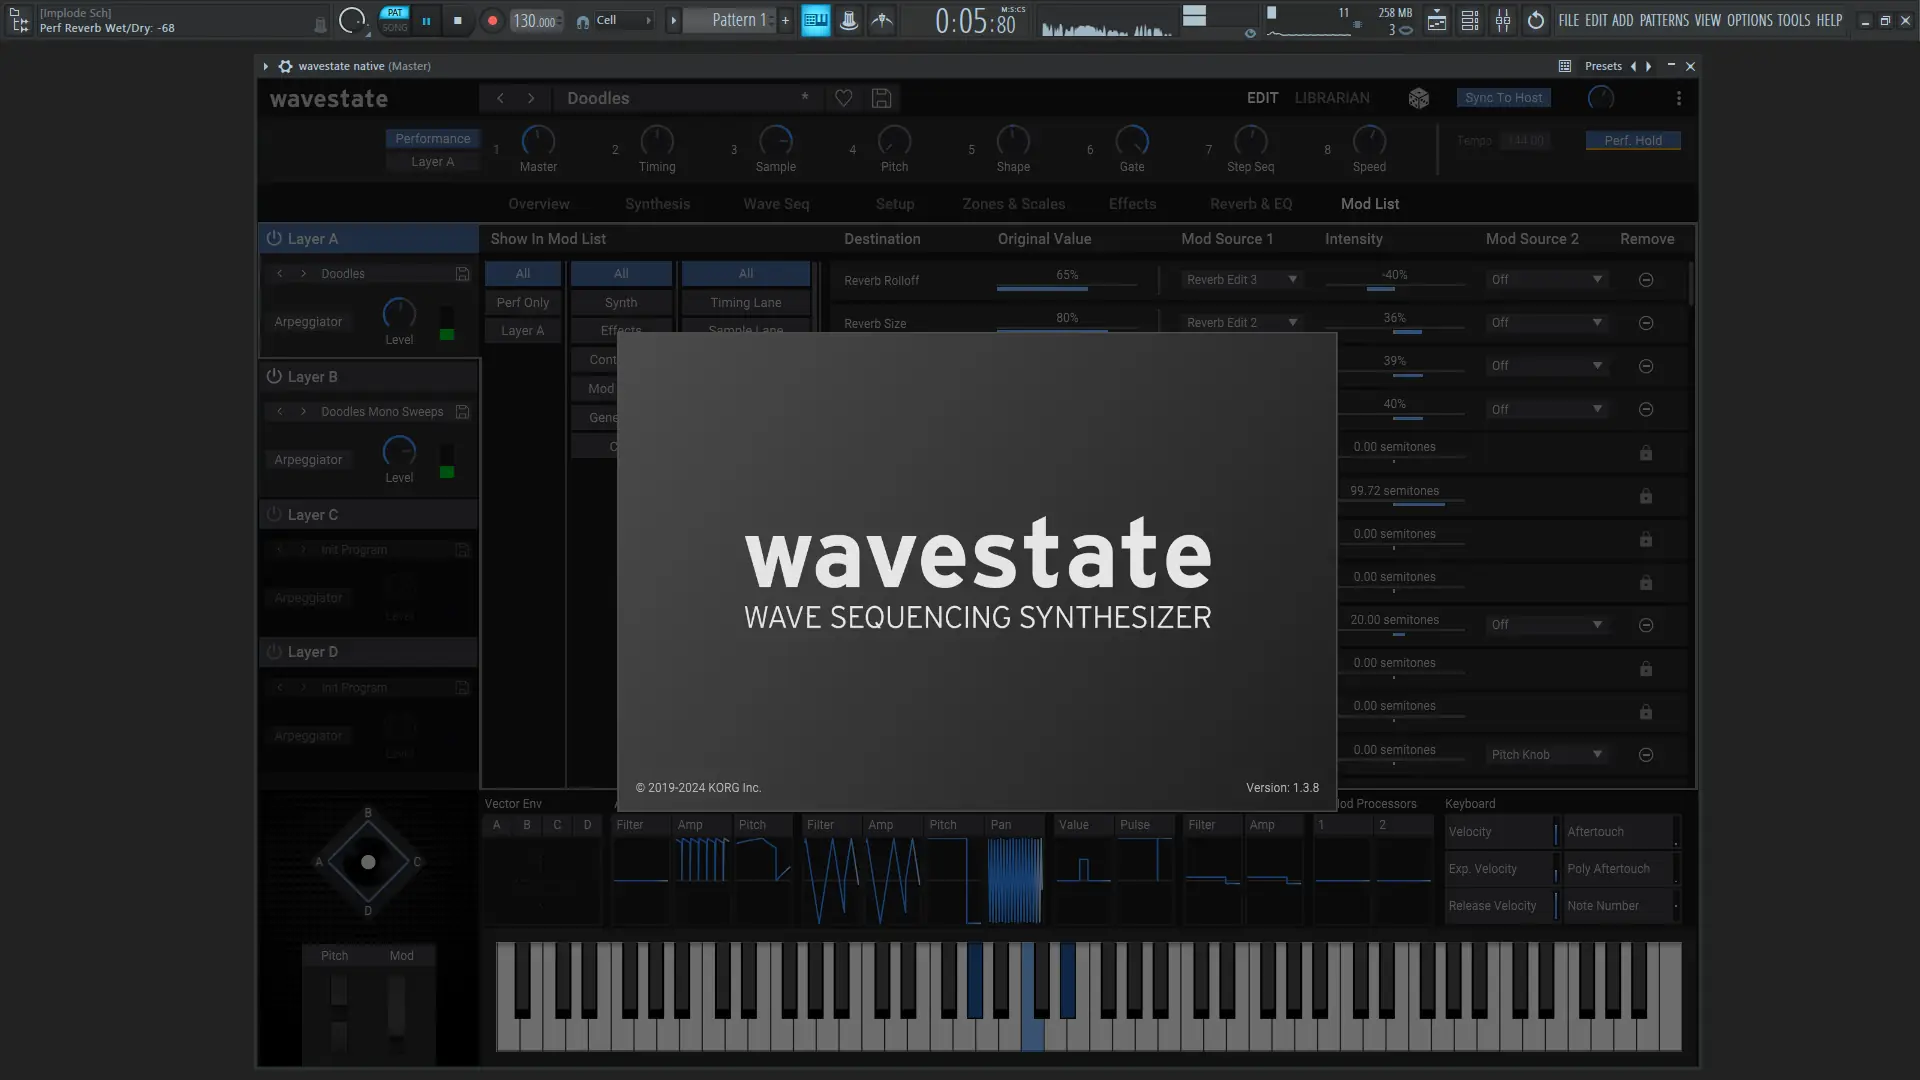1920x1080 pixels.
Task: Remove the Reverb Rolloff modulation row
Action: click(x=1646, y=280)
